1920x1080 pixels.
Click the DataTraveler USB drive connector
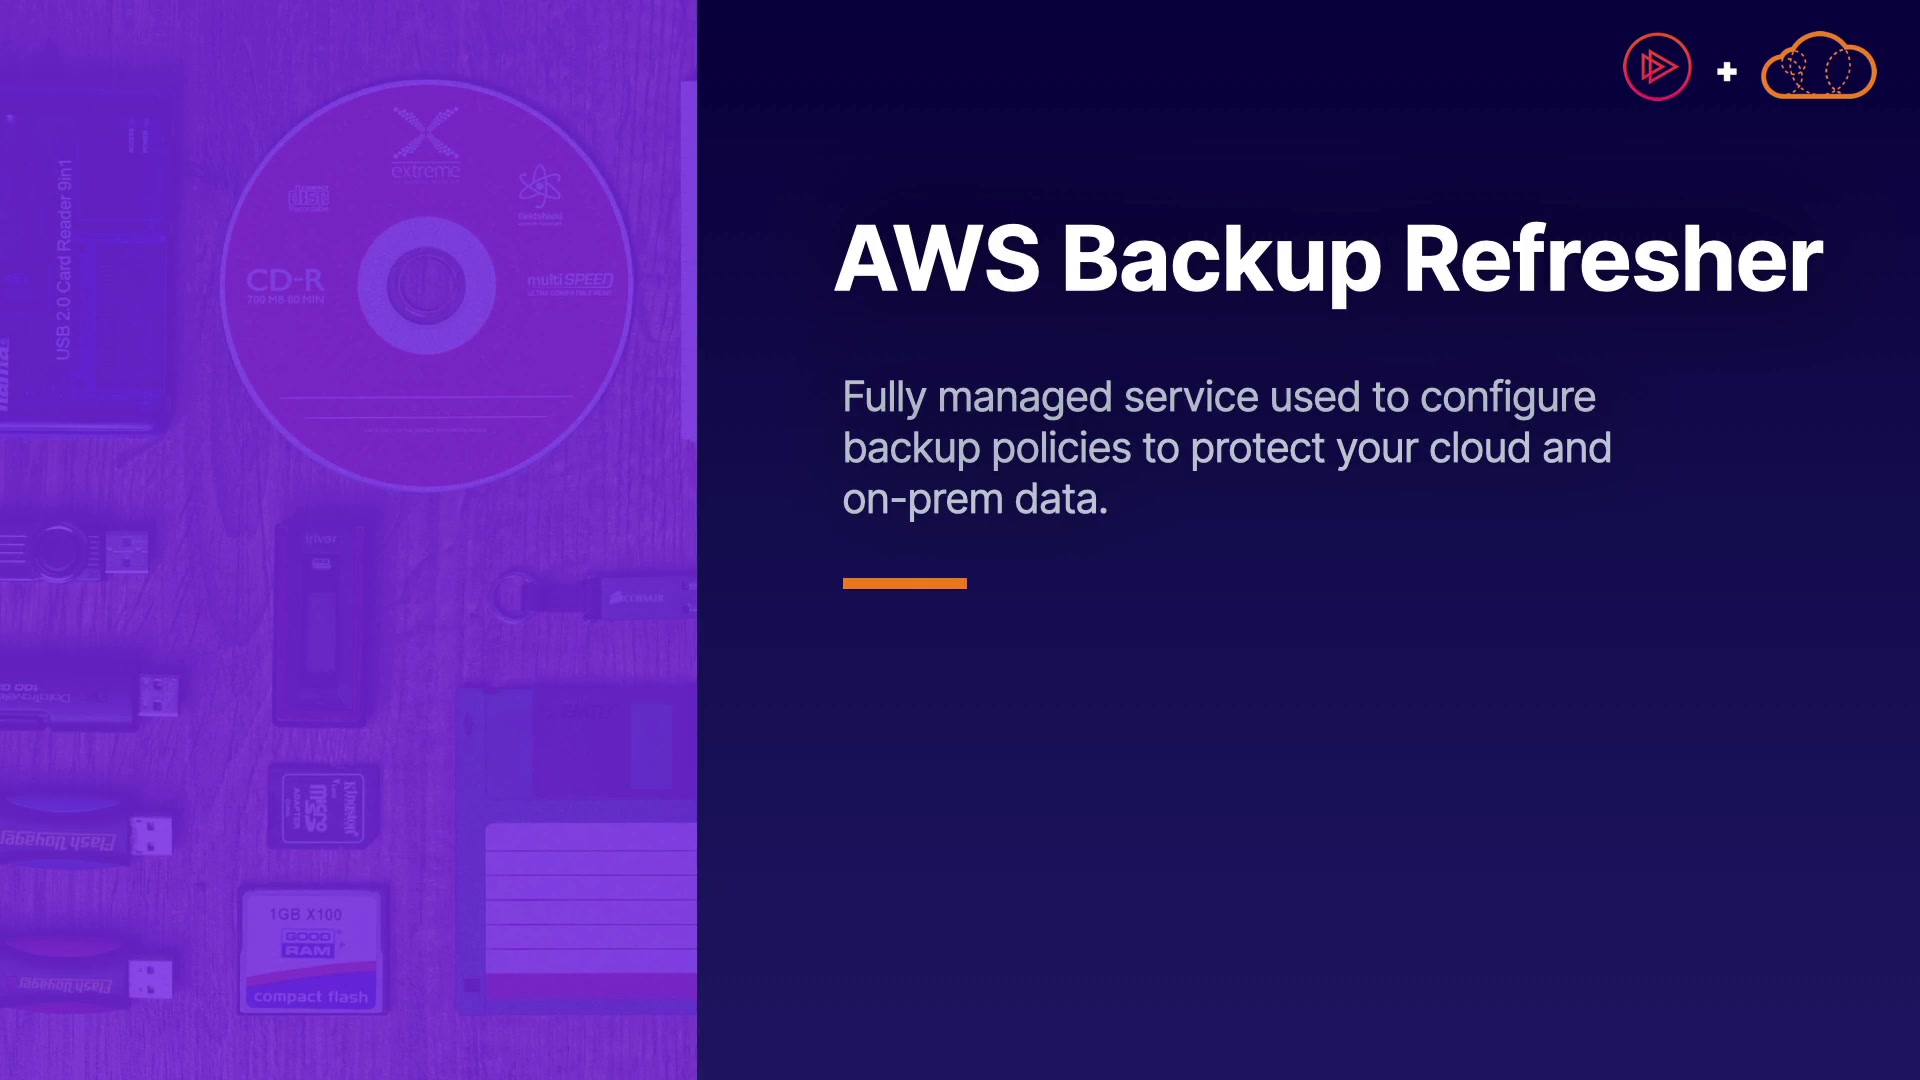(158, 696)
